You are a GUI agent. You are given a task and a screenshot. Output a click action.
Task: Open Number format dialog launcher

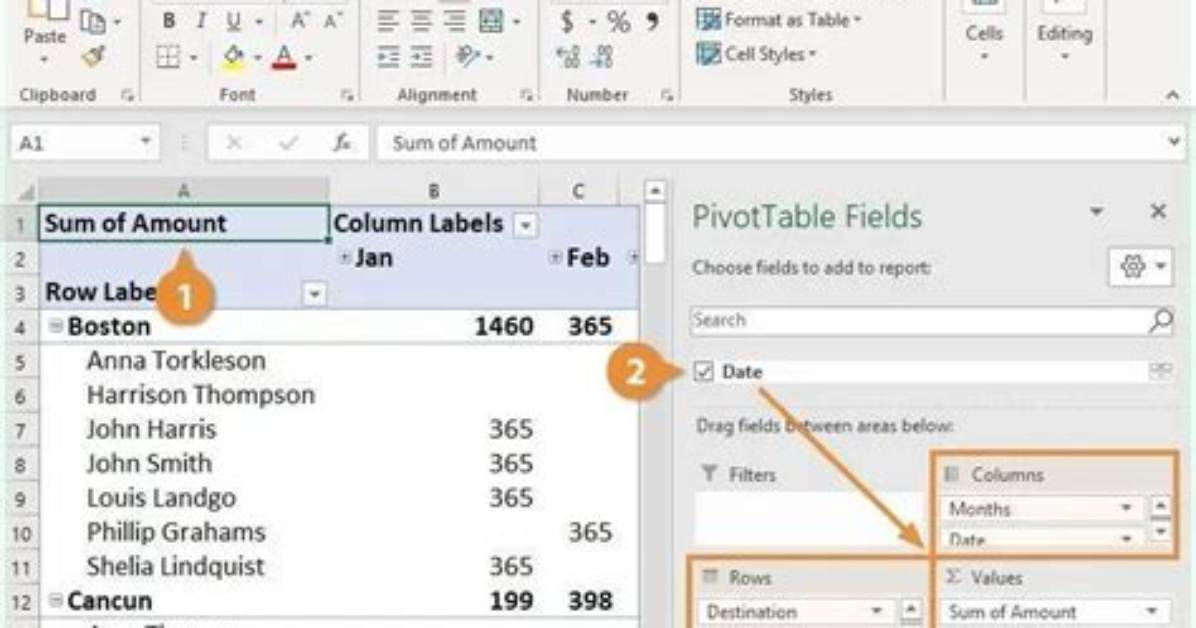[x=667, y=95]
